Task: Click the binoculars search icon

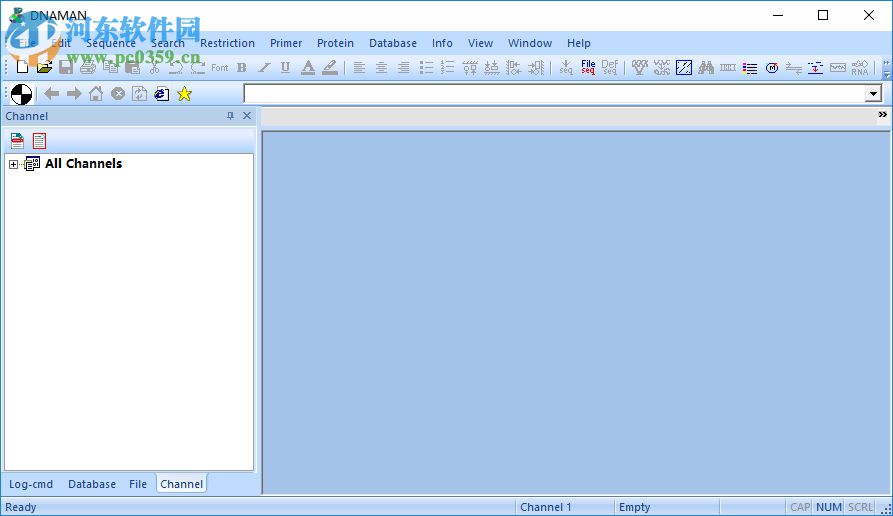Action: coord(706,67)
